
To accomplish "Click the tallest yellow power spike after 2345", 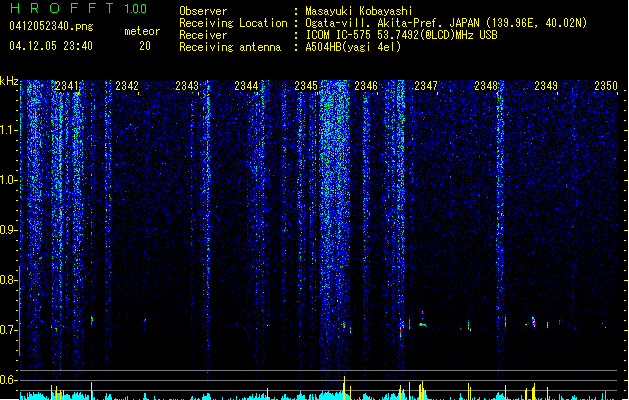I will point(344,388).
